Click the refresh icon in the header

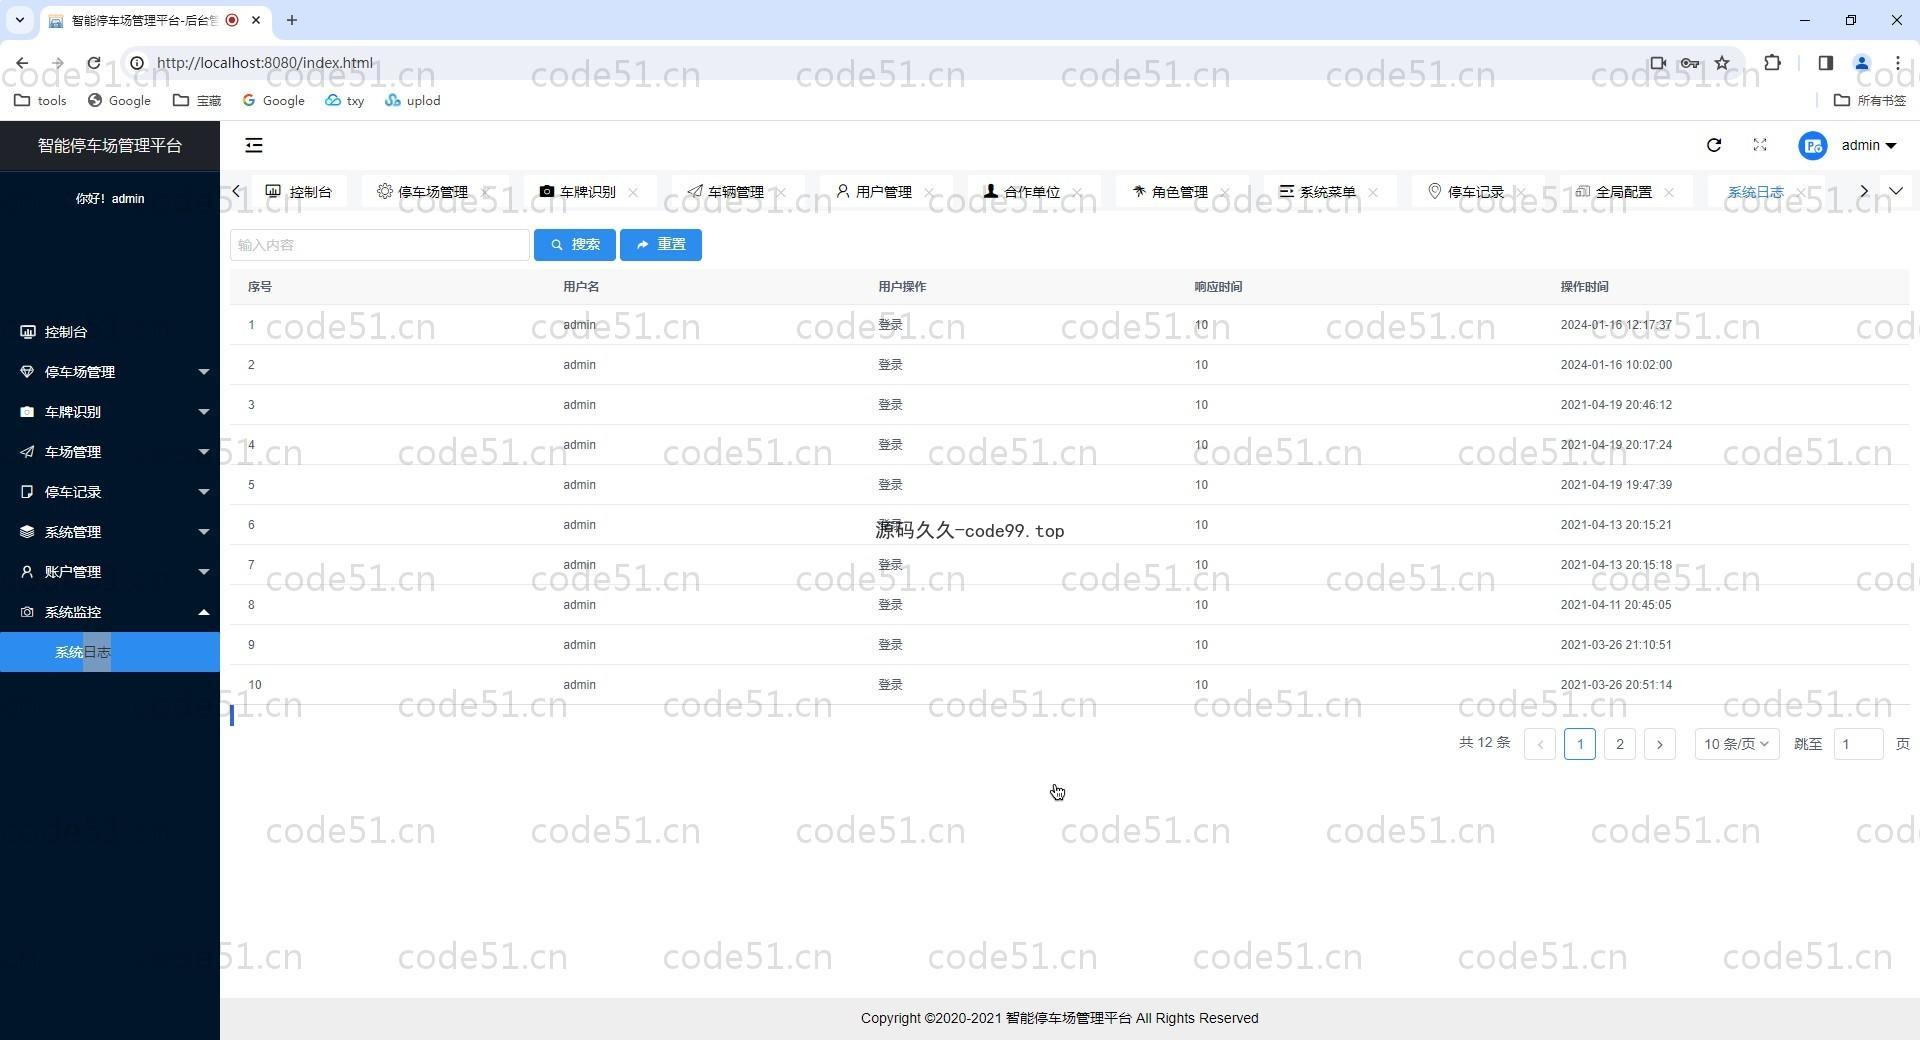[1714, 146]
